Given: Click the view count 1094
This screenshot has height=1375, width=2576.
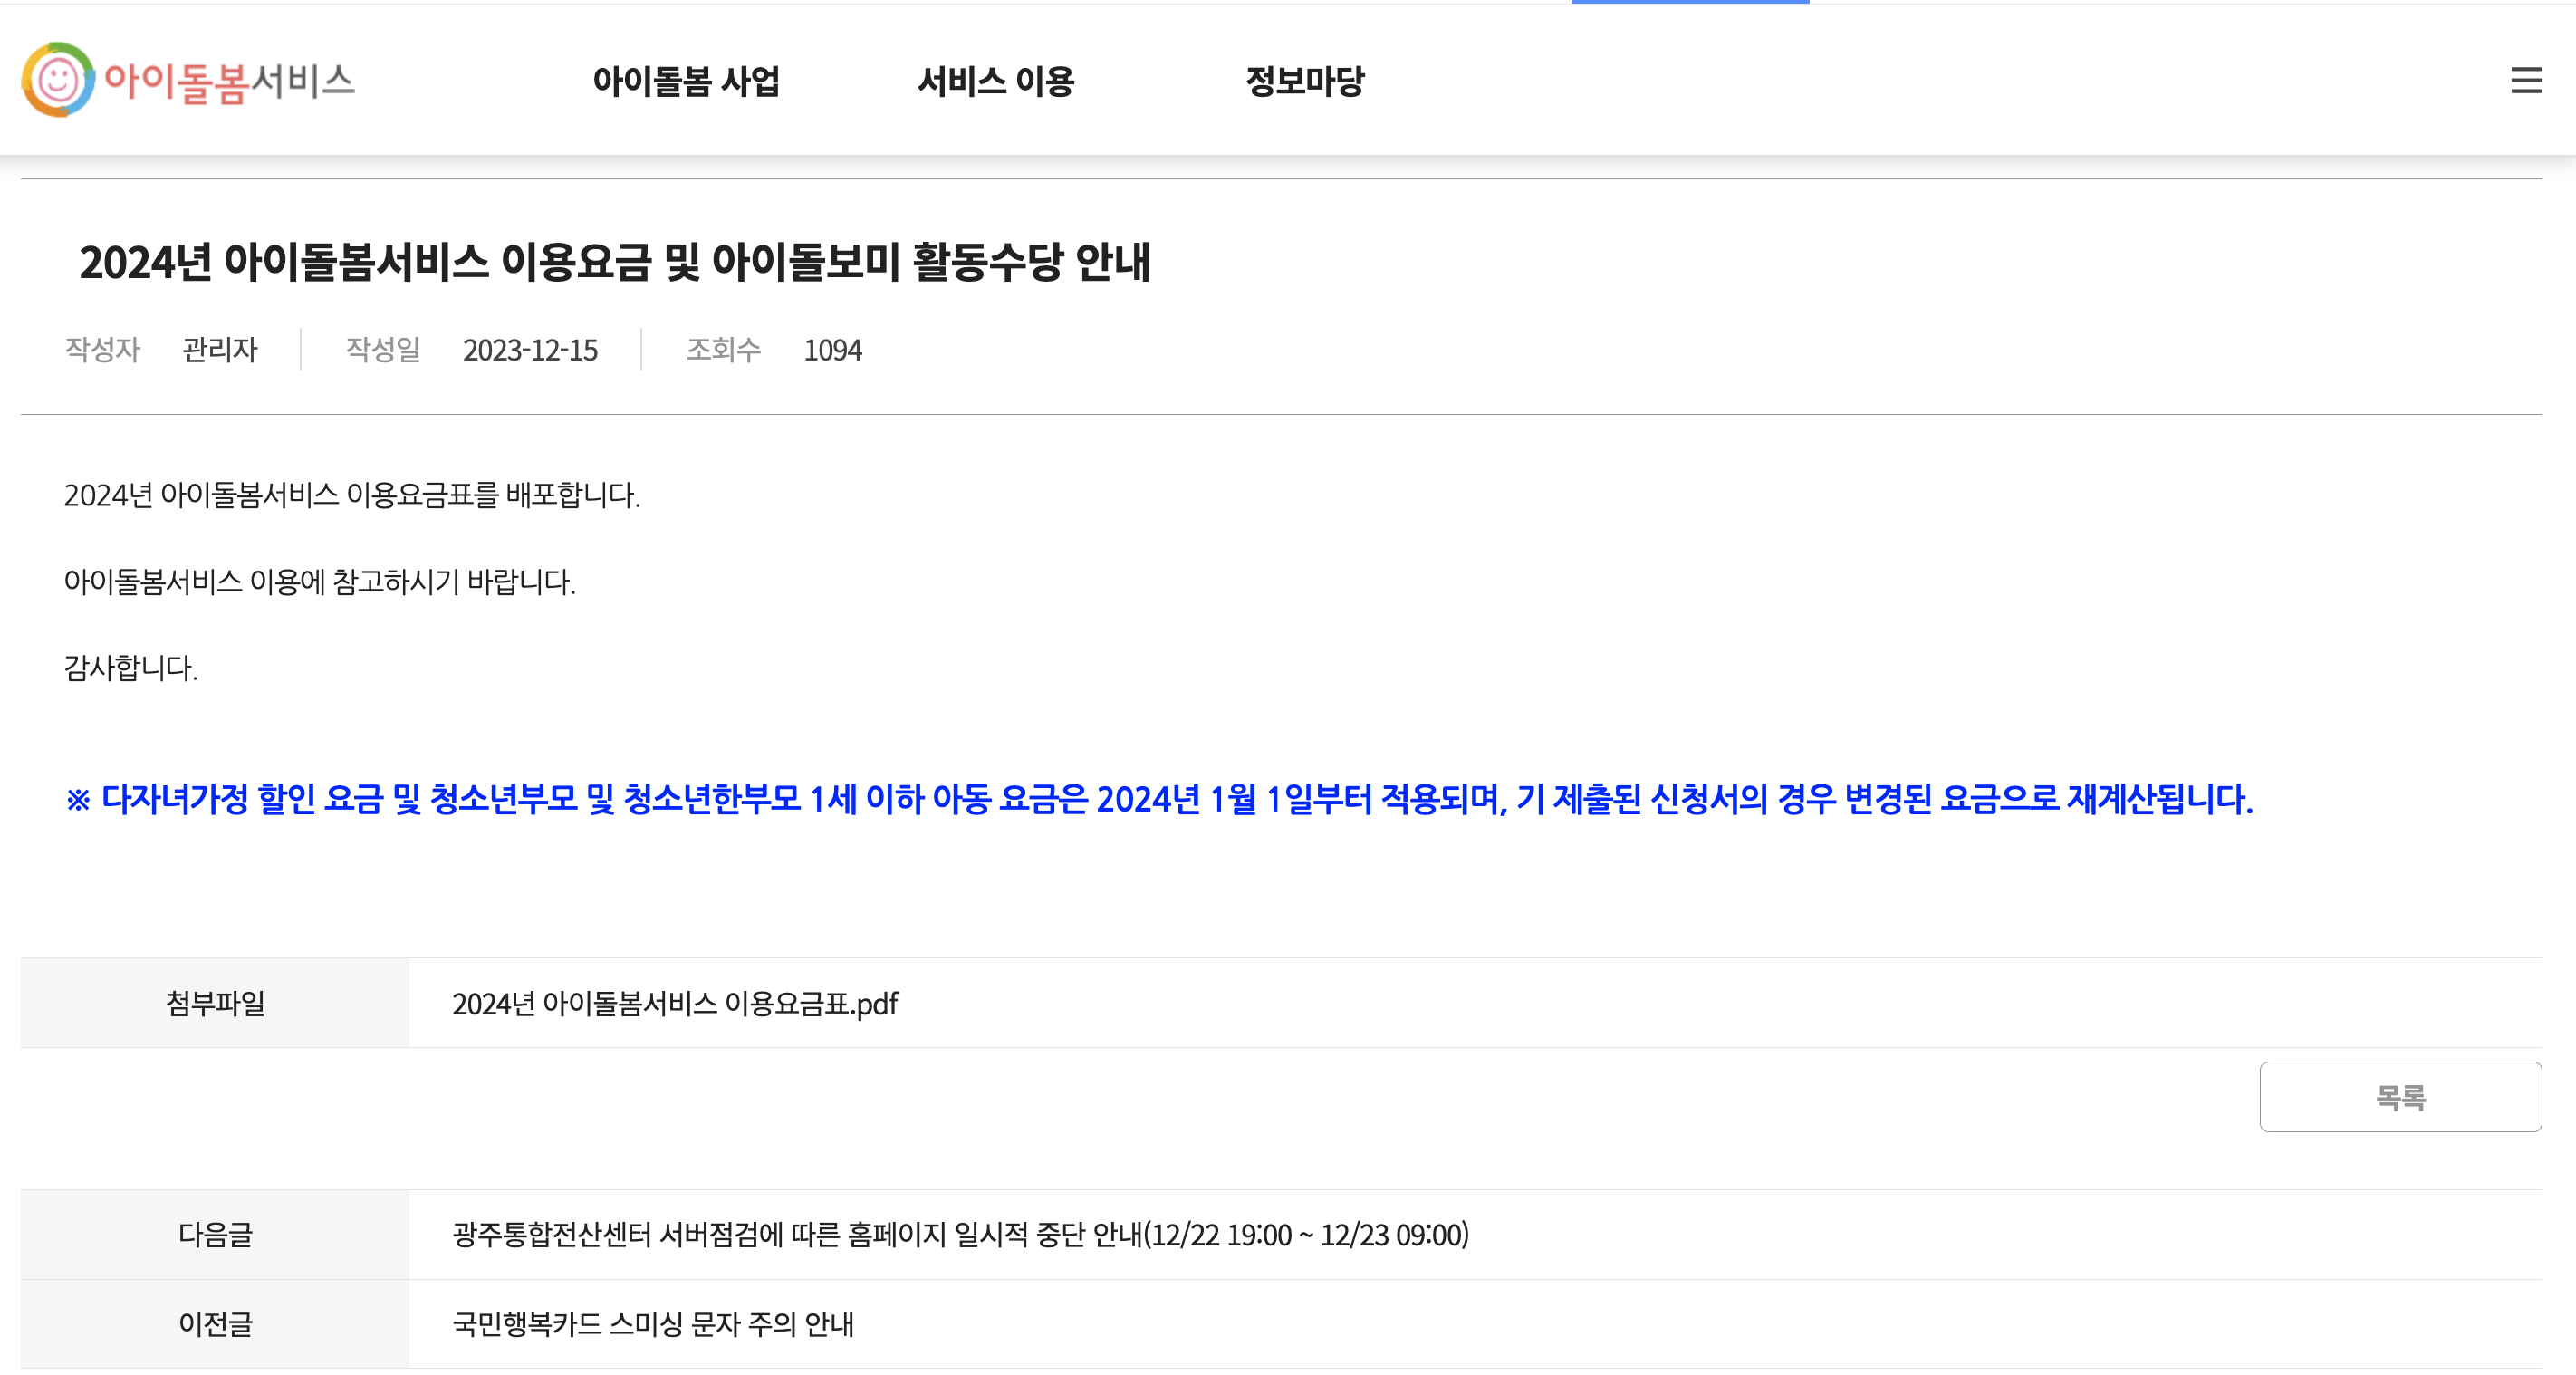Looking at the screenshot, I should [832, 350].
